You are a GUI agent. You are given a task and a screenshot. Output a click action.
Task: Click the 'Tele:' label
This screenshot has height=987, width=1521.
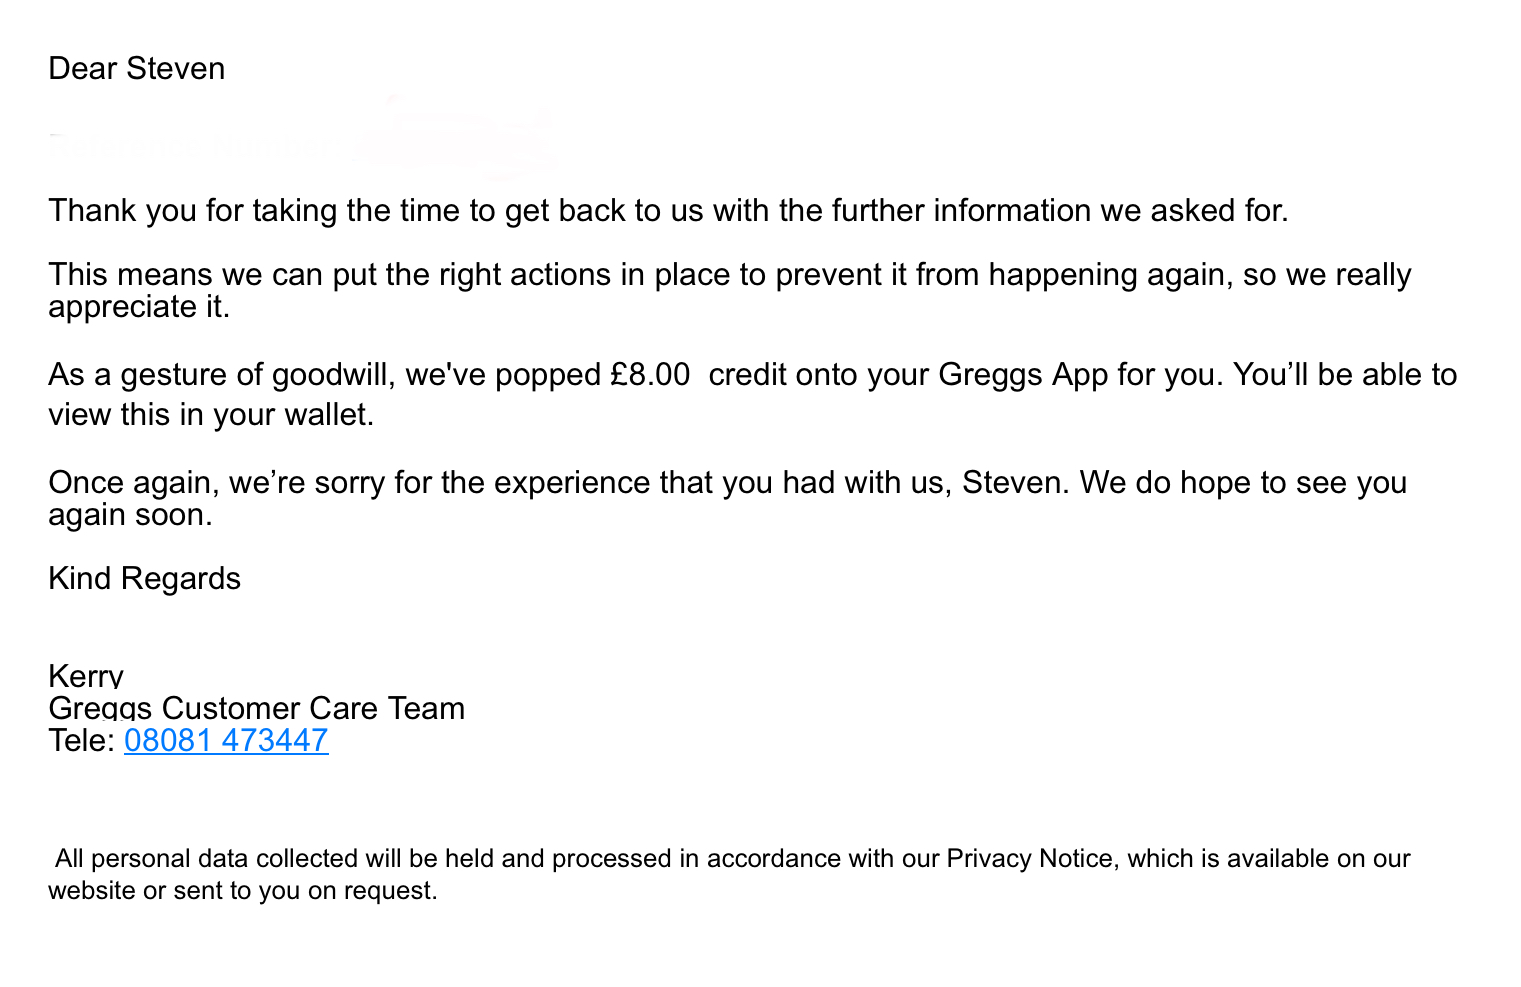tap(82, 740)
